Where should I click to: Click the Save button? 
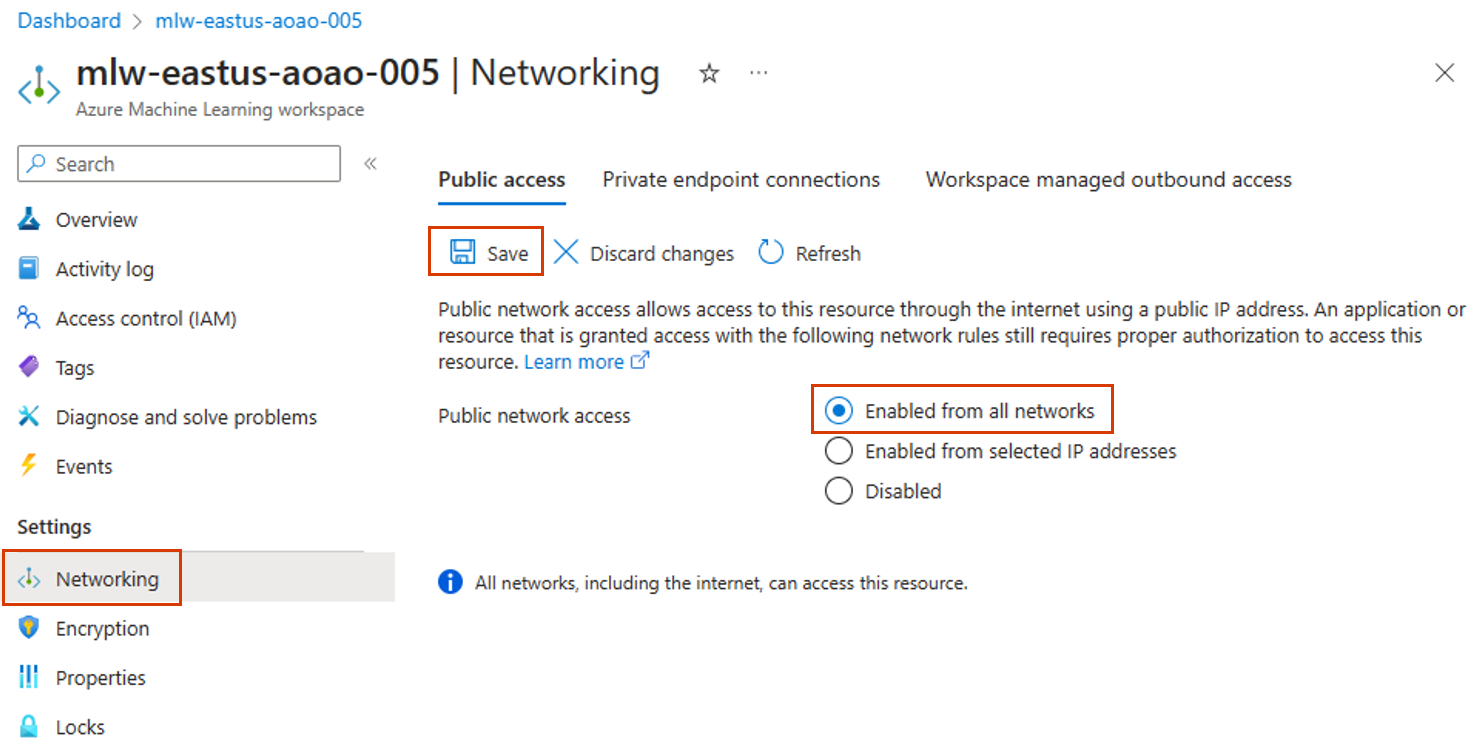[x=488, y=253]
